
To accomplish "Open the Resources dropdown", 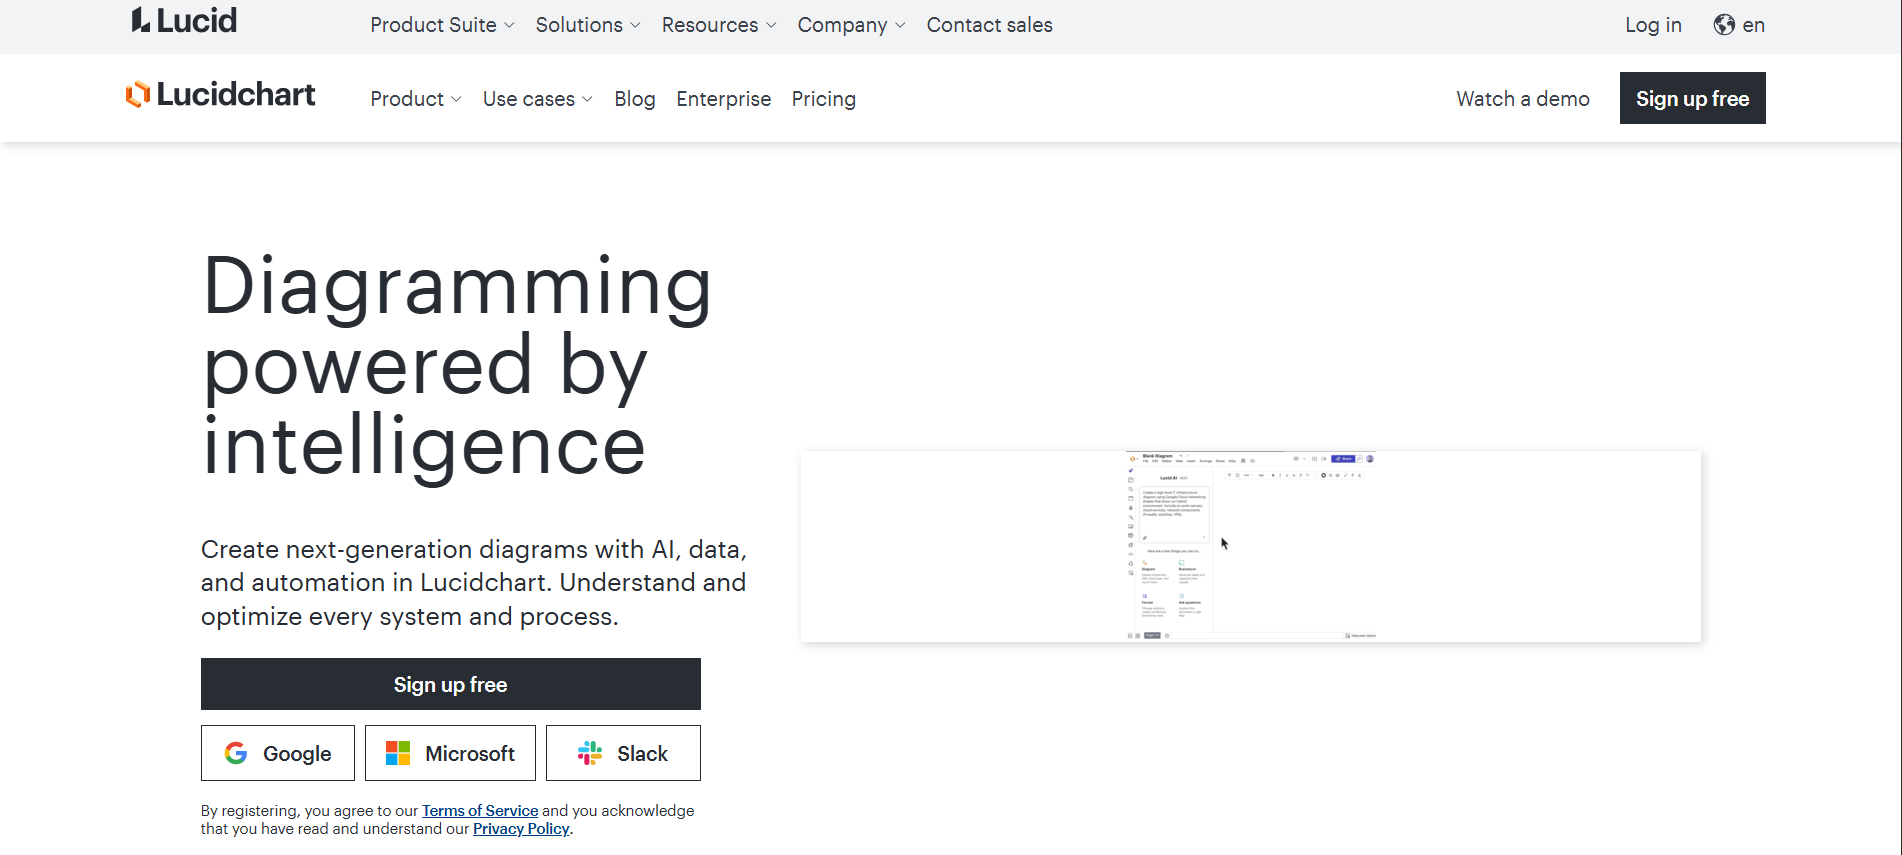I will pos(719,25).
